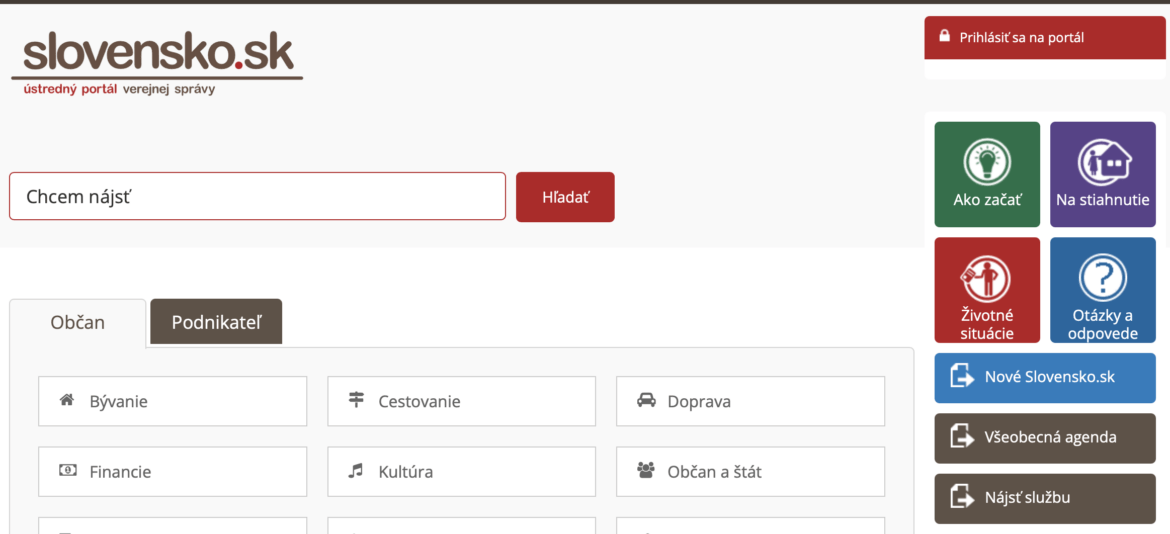The width and height of the screenshot is (1170, 534).
Task: Click the signpost icon next to Cestovanie
Action: pos(356,400)
